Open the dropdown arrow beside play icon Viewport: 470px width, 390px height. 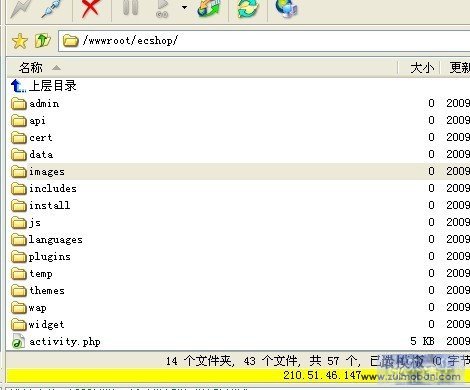[184, 7]
